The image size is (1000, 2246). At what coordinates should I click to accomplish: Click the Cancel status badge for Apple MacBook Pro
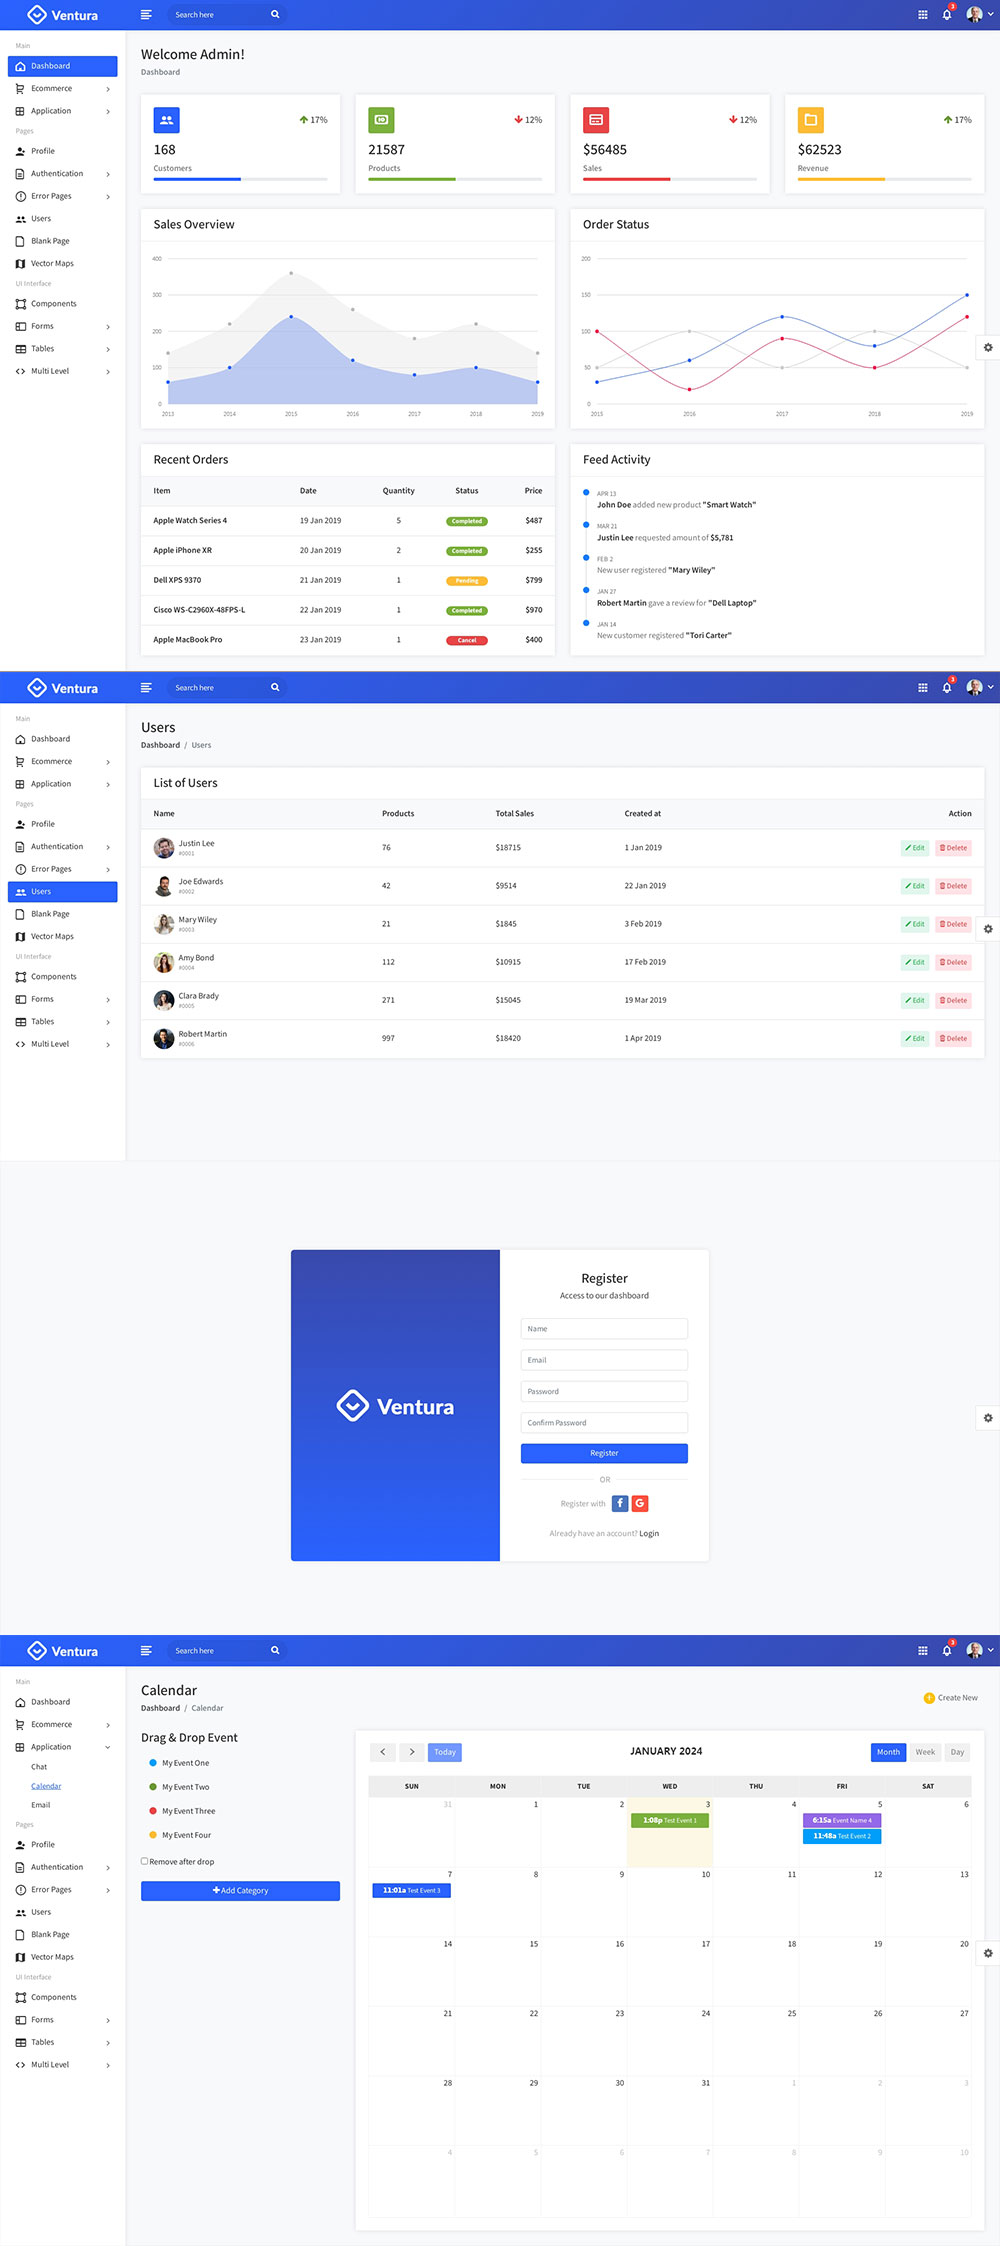467,640
